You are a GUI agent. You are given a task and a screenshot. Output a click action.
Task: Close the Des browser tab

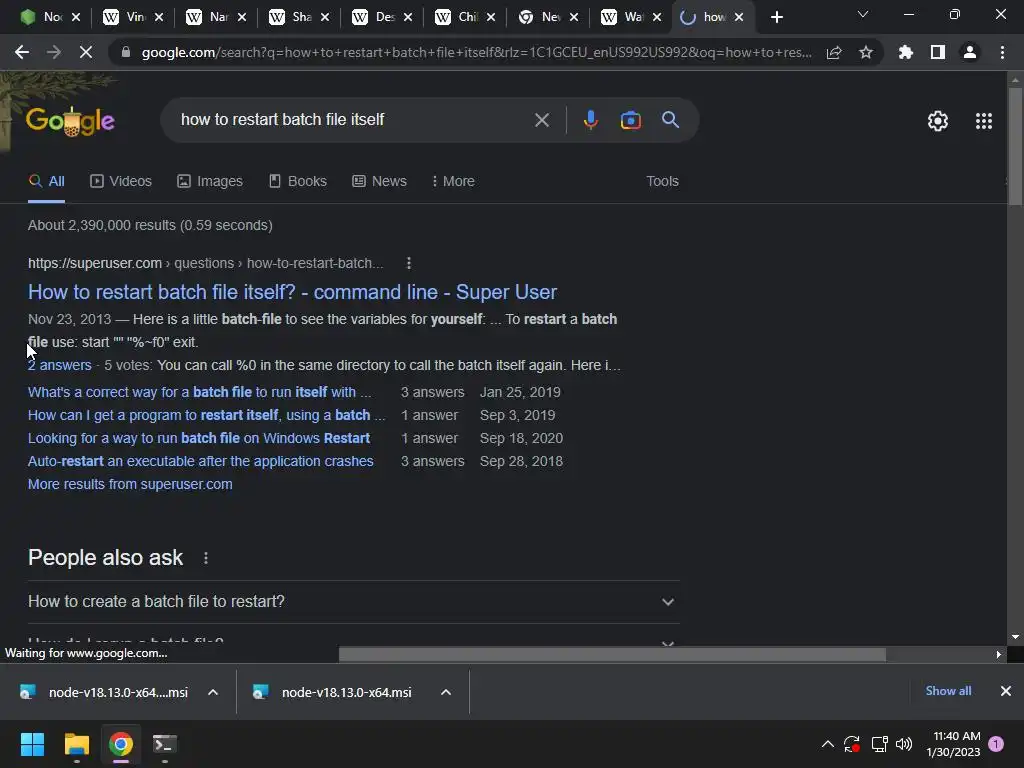tap(408, 18)
